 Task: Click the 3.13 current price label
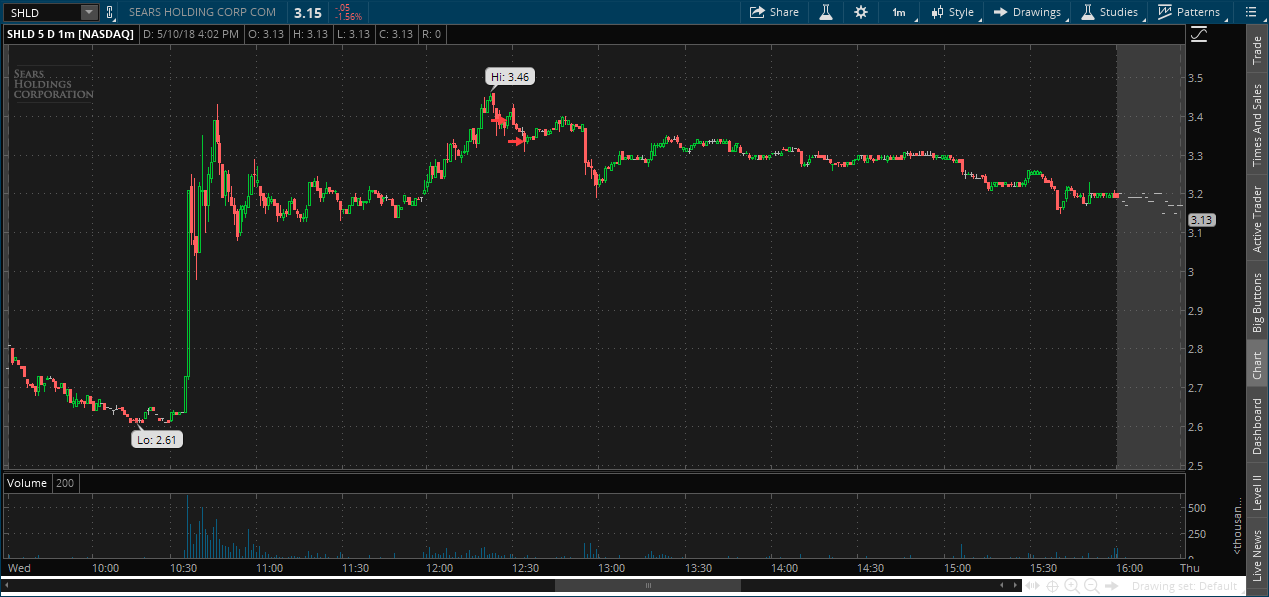click(1202, 220)
